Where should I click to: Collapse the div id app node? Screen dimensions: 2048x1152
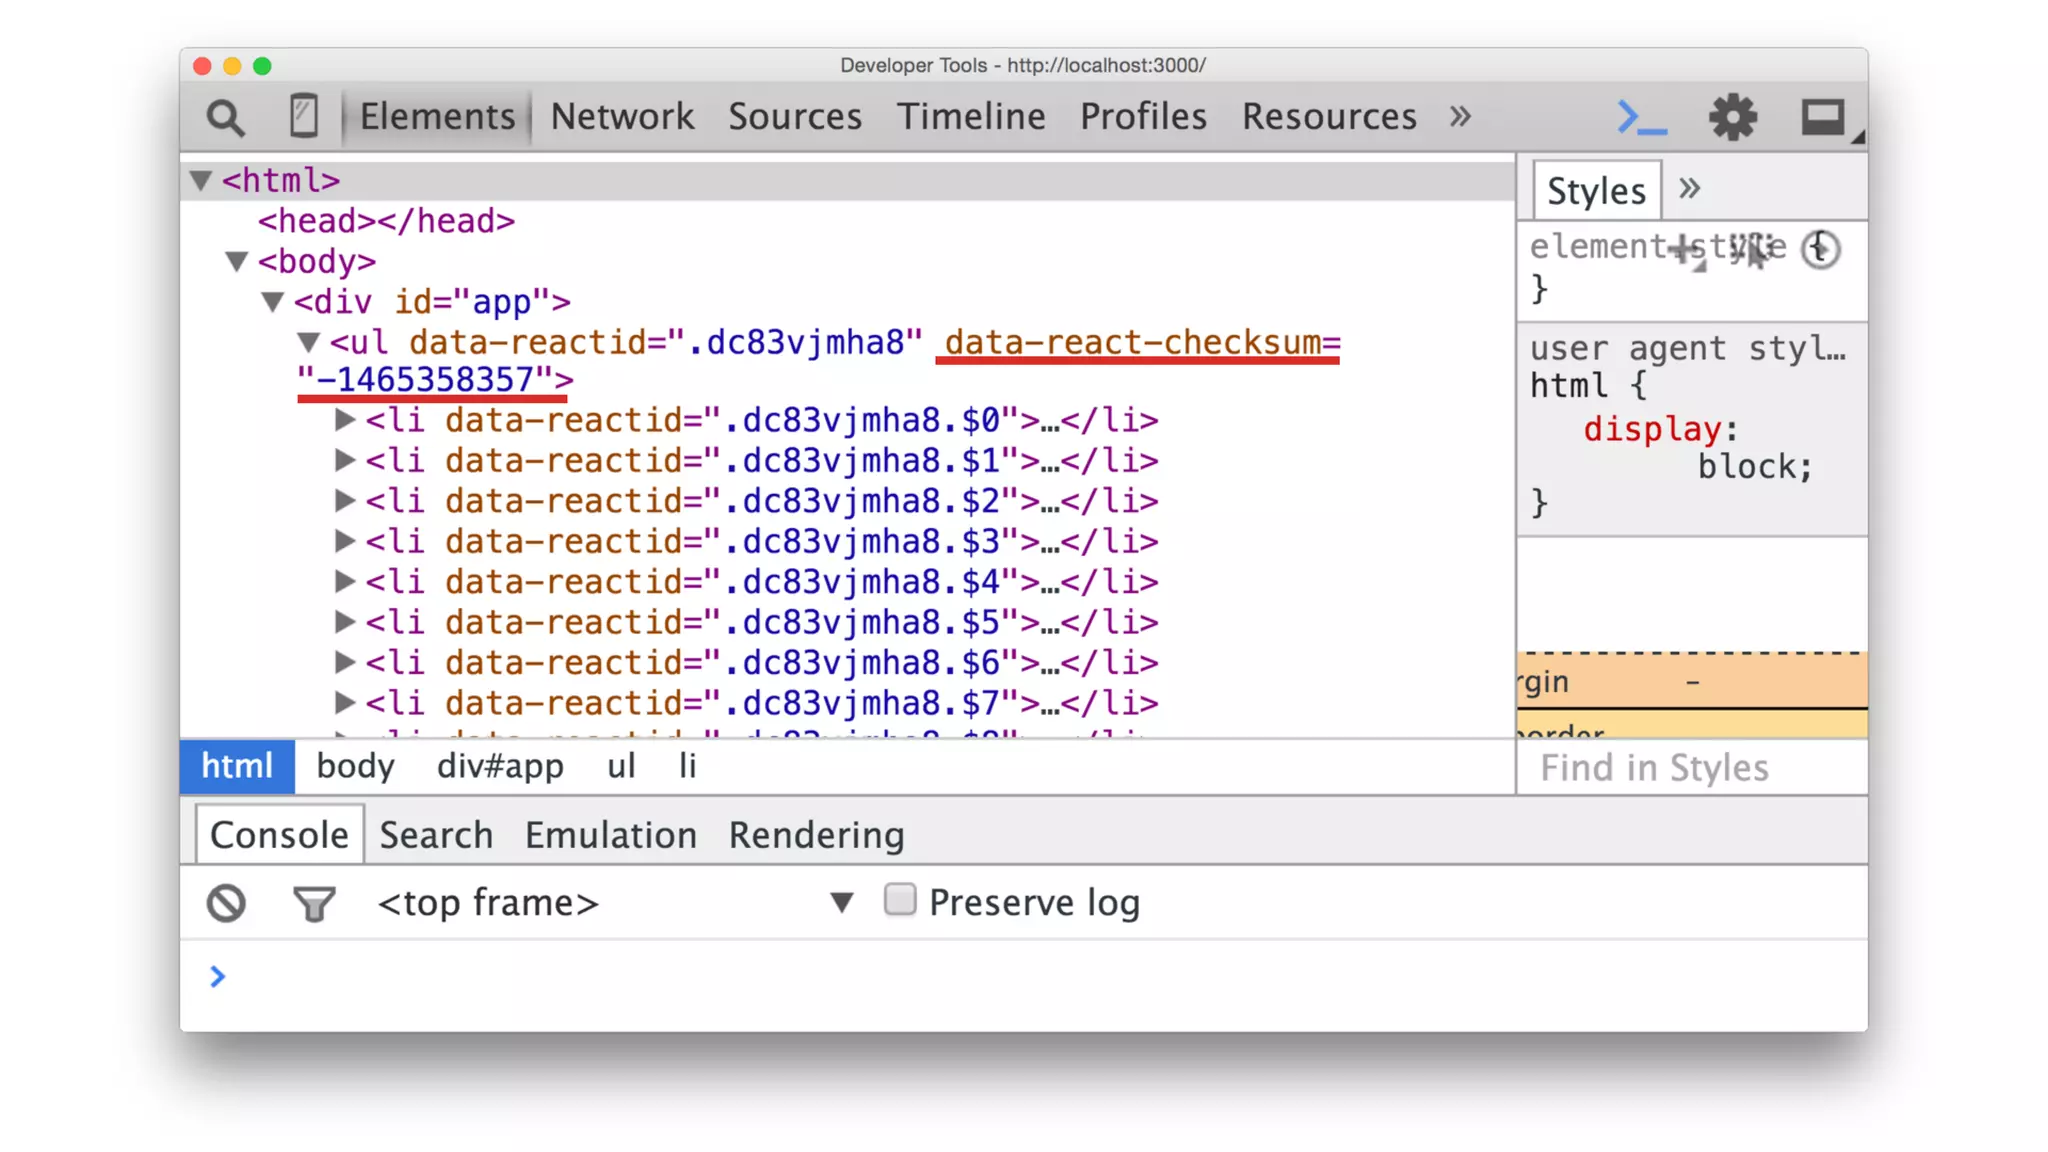(x=273, y=301)
